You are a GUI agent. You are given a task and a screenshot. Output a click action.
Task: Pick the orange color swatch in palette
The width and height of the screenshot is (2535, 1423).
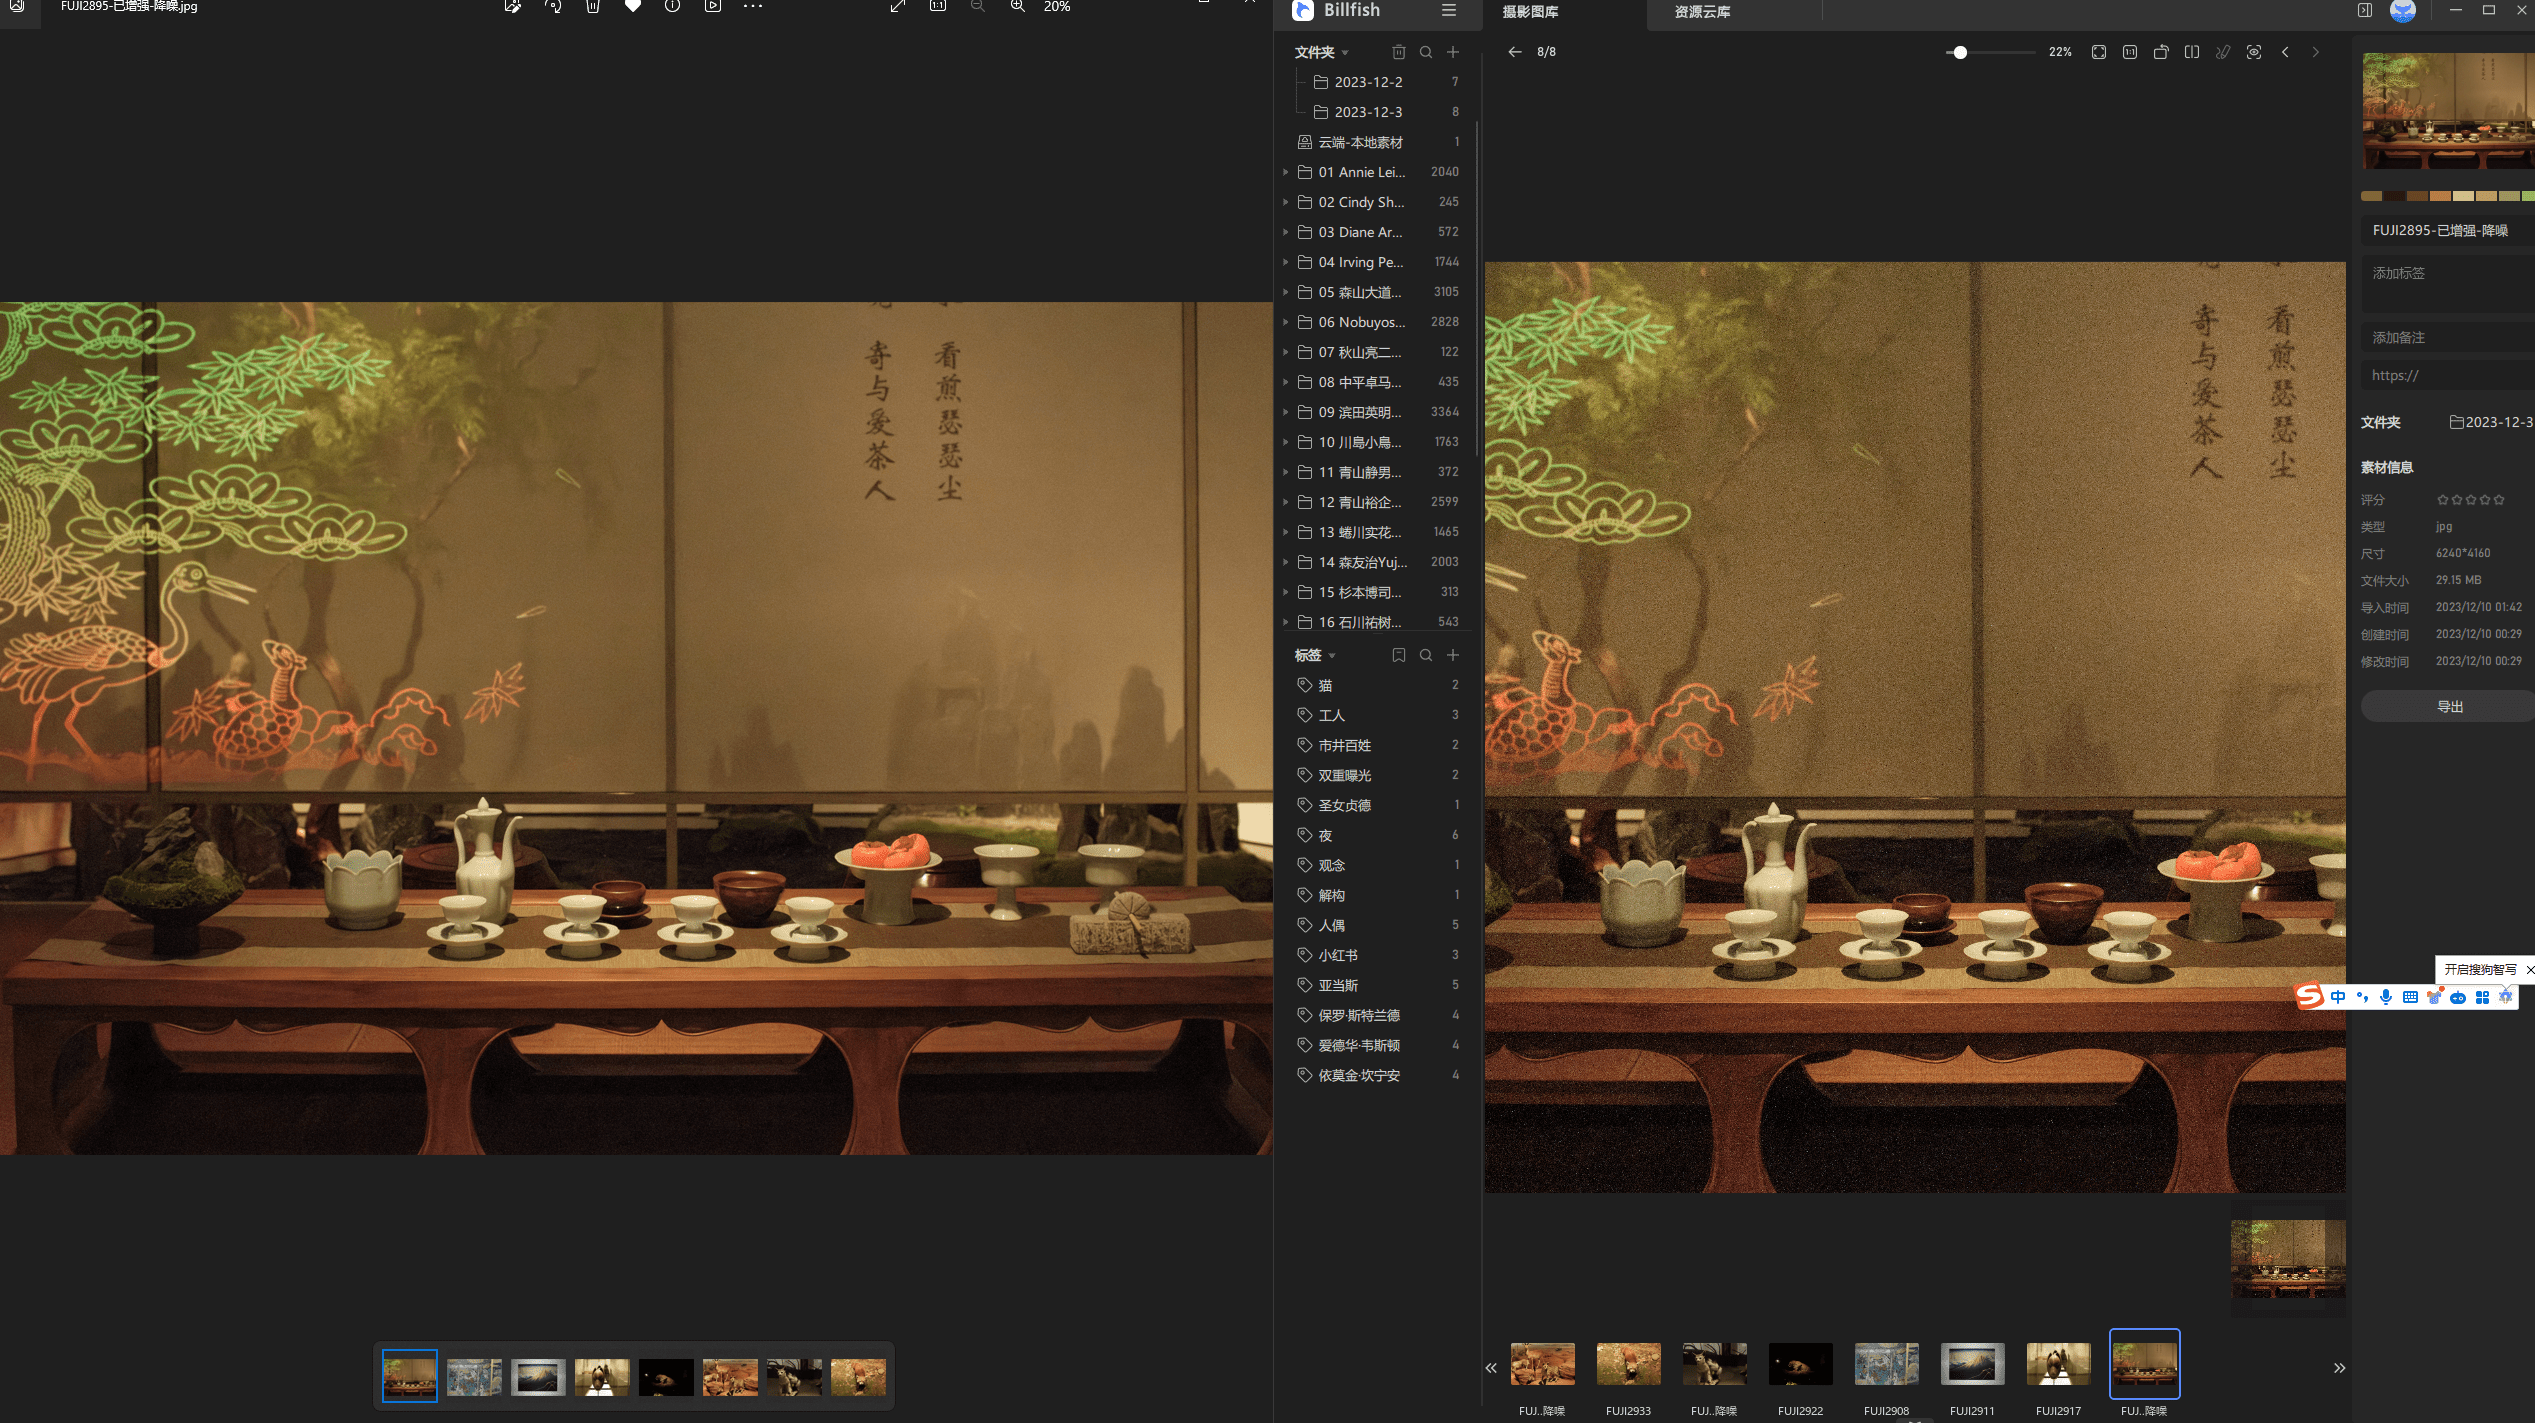(x=2440, y=196)
